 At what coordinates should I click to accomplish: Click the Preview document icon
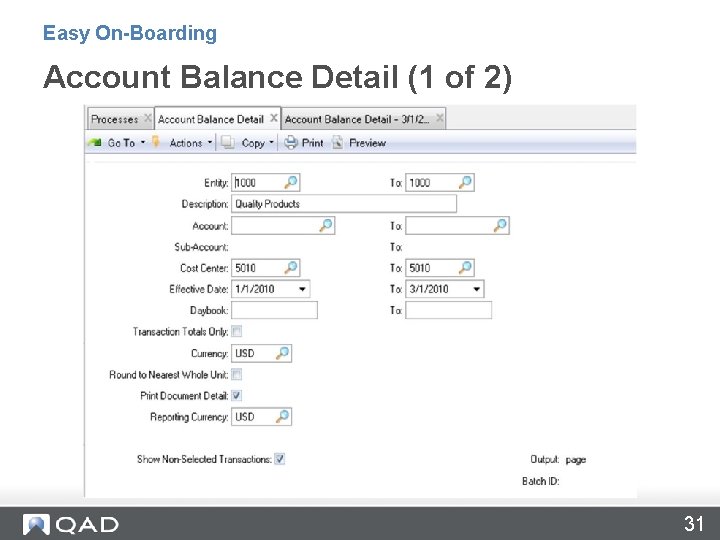click(338, 143)
